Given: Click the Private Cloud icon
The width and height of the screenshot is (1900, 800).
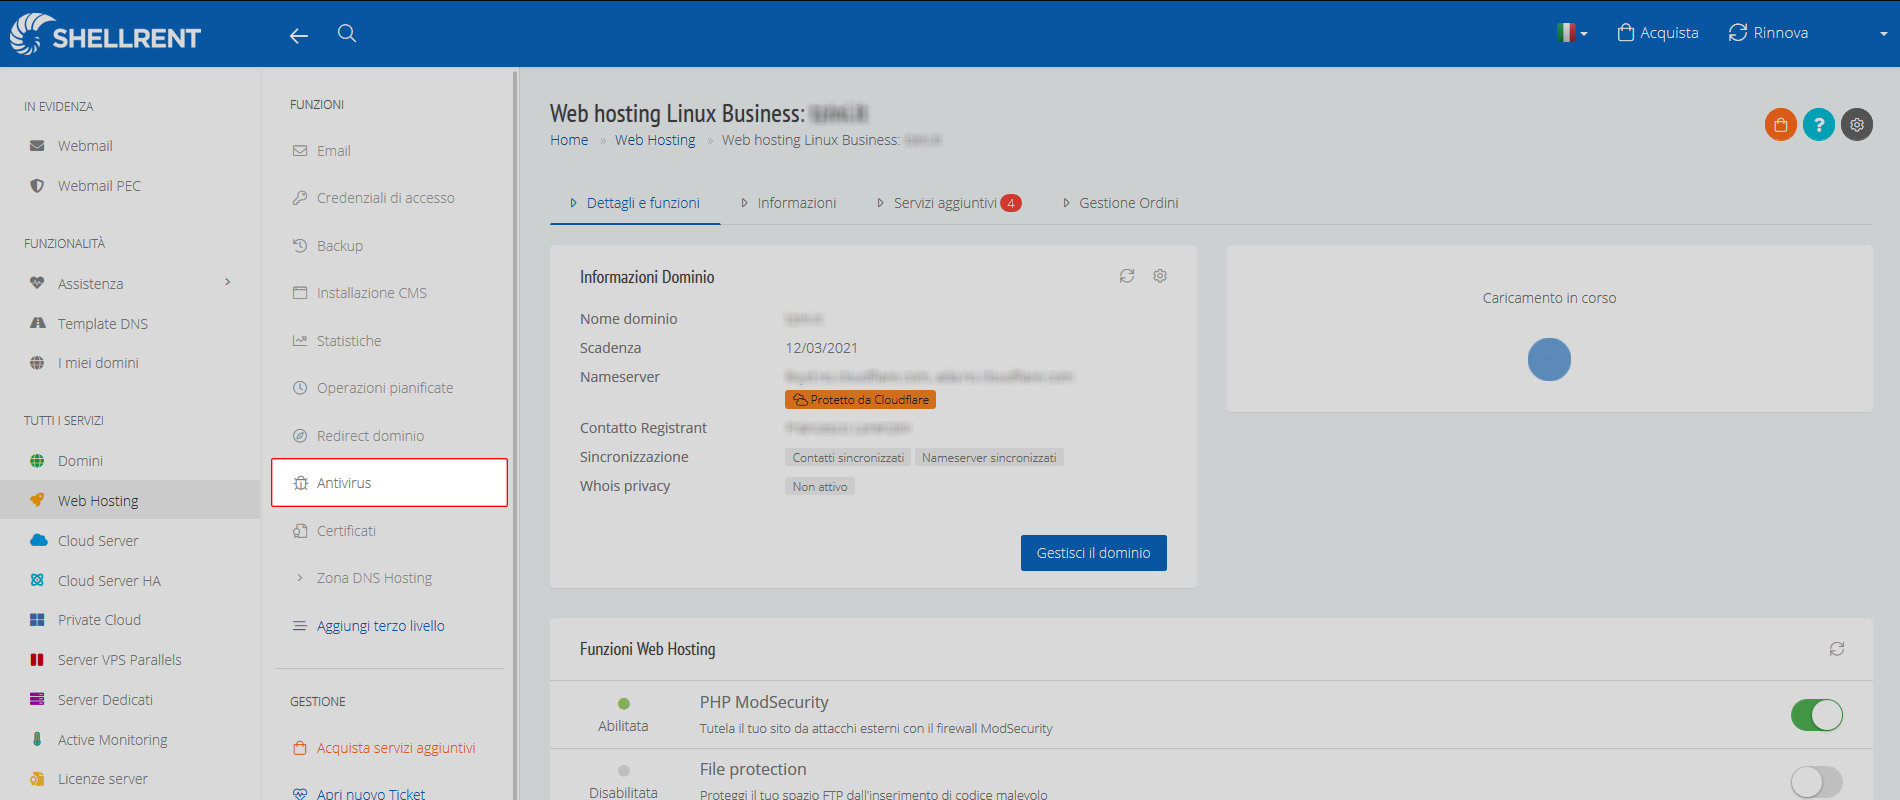Looking at the screenshot, I should click(x=37, y=620).
